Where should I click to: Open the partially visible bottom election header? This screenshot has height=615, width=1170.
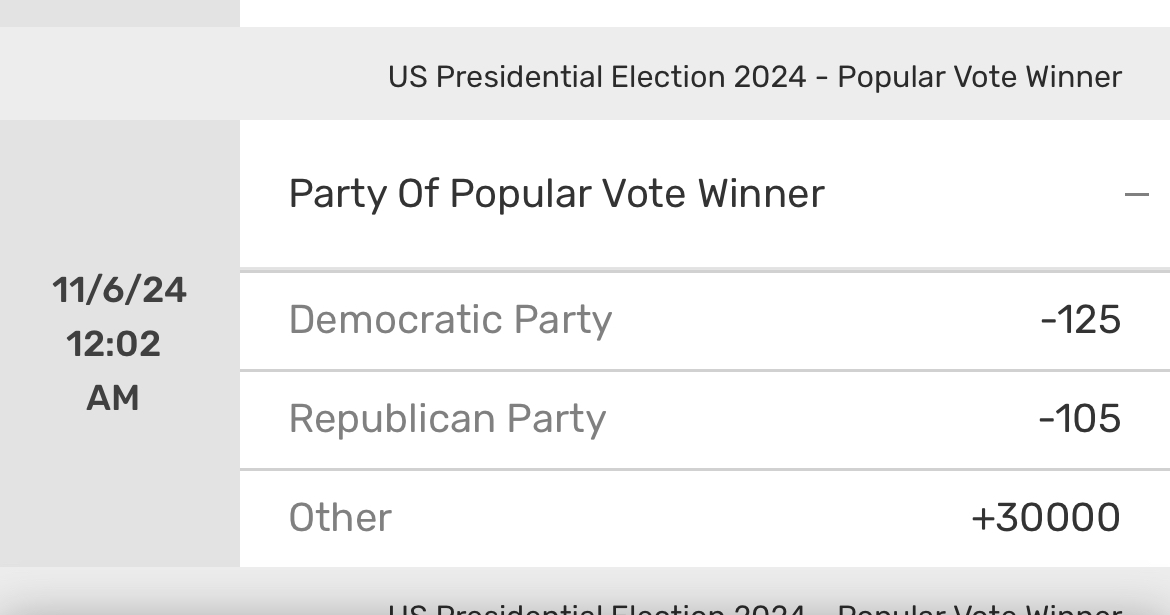(754, 608)
